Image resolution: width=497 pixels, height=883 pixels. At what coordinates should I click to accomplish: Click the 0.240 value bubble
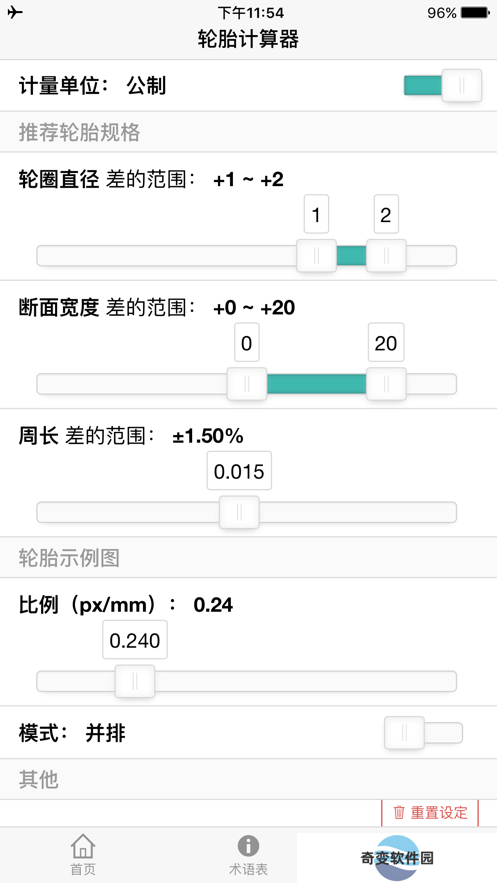[x=135, y=640]
